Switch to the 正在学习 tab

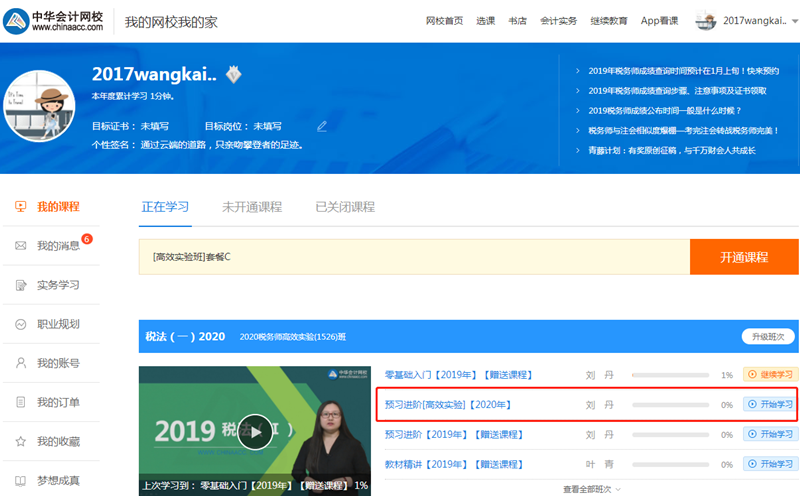pyautogui.click(x=165, y=207)
